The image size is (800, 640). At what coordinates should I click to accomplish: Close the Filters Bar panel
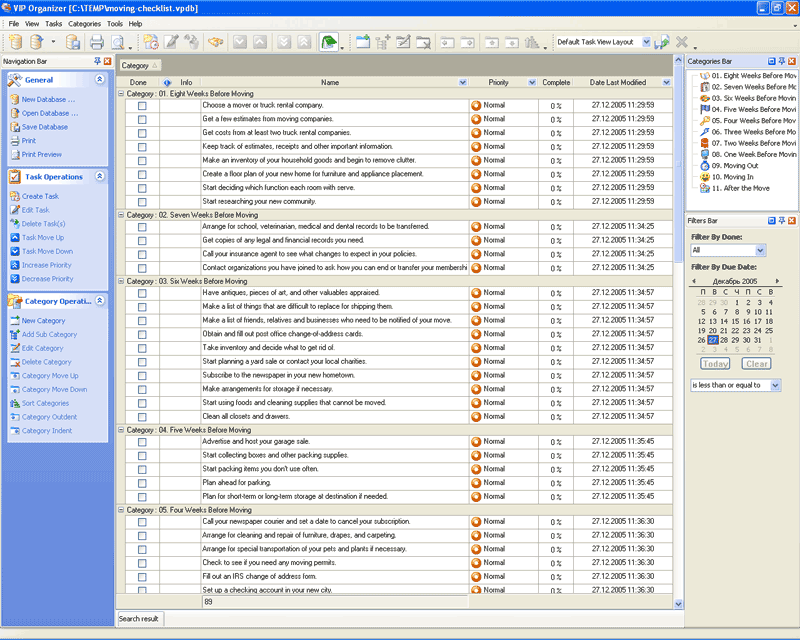pyautogui.click(x=794, y=220)
